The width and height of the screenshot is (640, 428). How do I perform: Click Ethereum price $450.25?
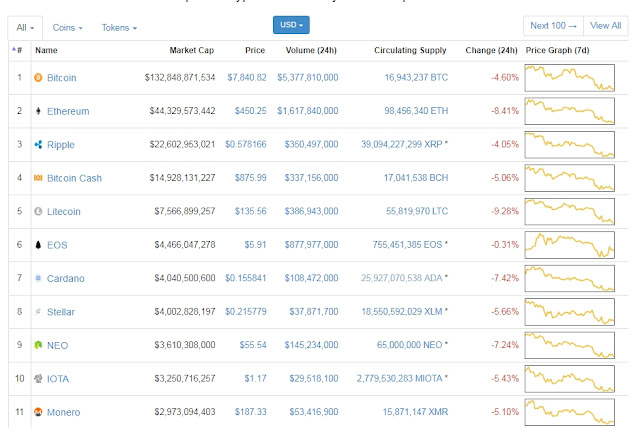point(251,111)
